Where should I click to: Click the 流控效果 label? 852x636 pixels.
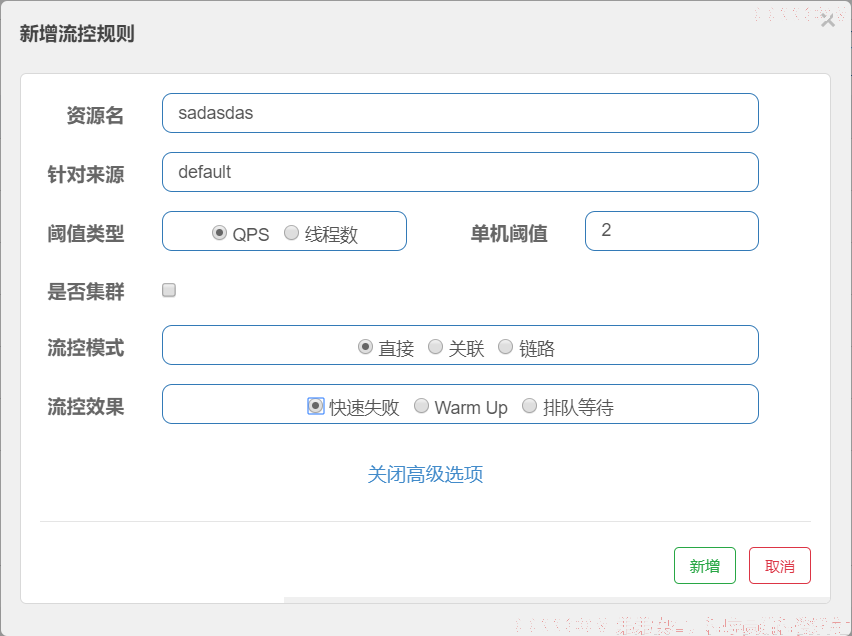(86, 407)
